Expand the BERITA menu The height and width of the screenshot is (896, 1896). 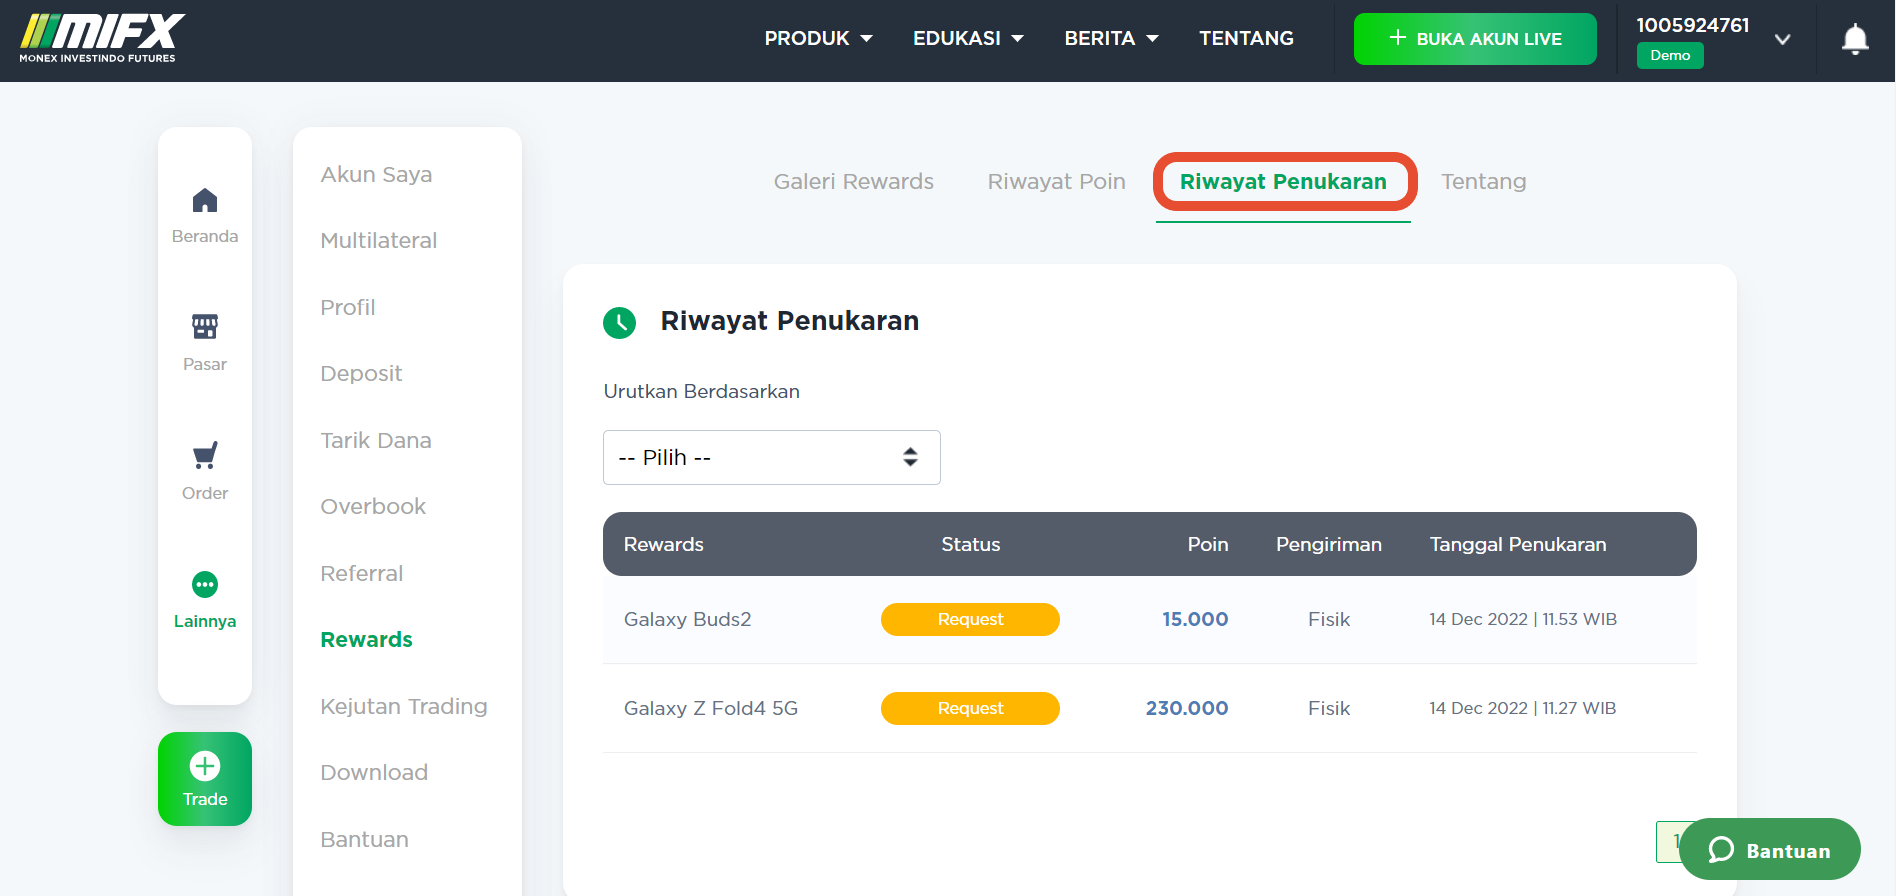click(1111, 38)
